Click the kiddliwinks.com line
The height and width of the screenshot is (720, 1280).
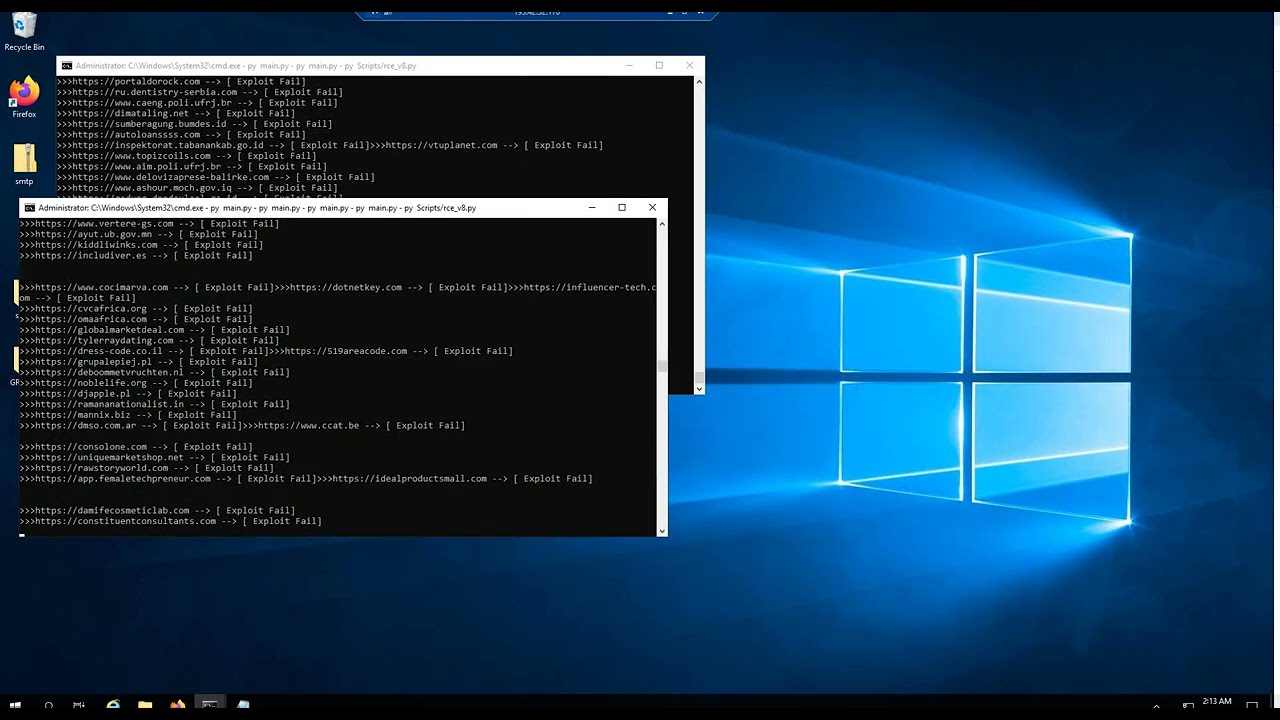click(141, 245)
